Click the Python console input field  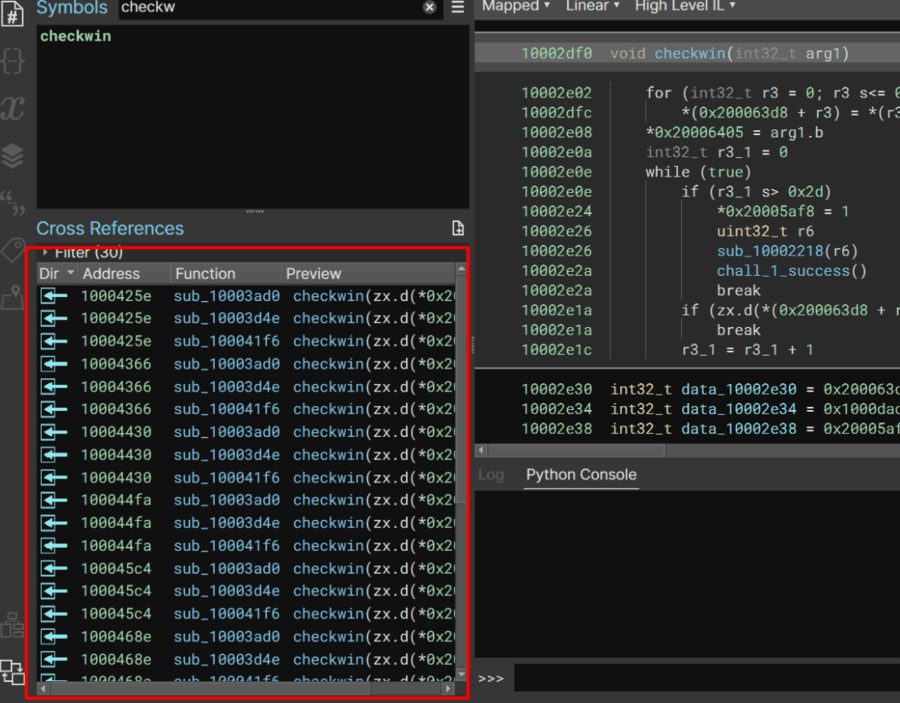[700, 678]
